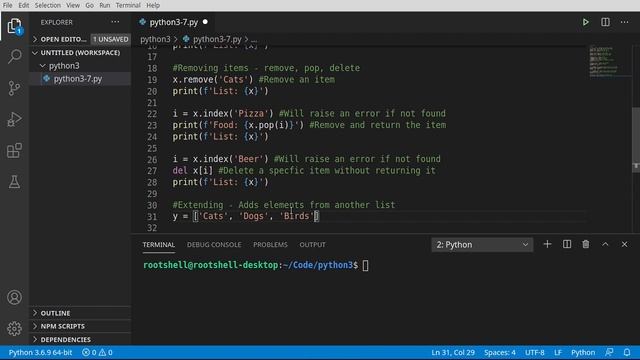
Task: Open the Explorer view in activity bar
Action: (x=14, y=26)
